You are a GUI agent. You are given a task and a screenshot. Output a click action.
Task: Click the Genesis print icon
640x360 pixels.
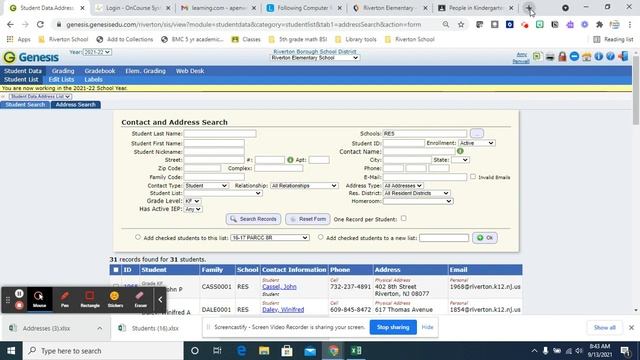pyautogui.click(x=550, y=57)
